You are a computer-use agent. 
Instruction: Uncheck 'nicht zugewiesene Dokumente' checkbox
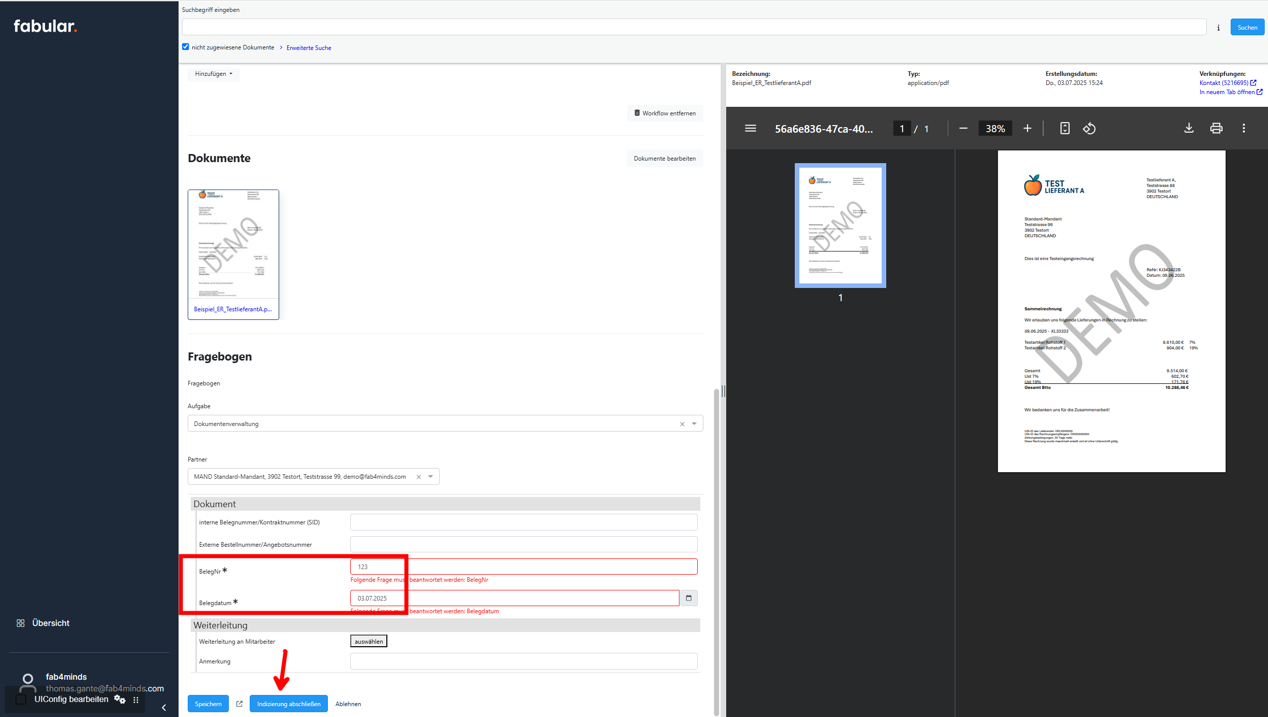186,47
